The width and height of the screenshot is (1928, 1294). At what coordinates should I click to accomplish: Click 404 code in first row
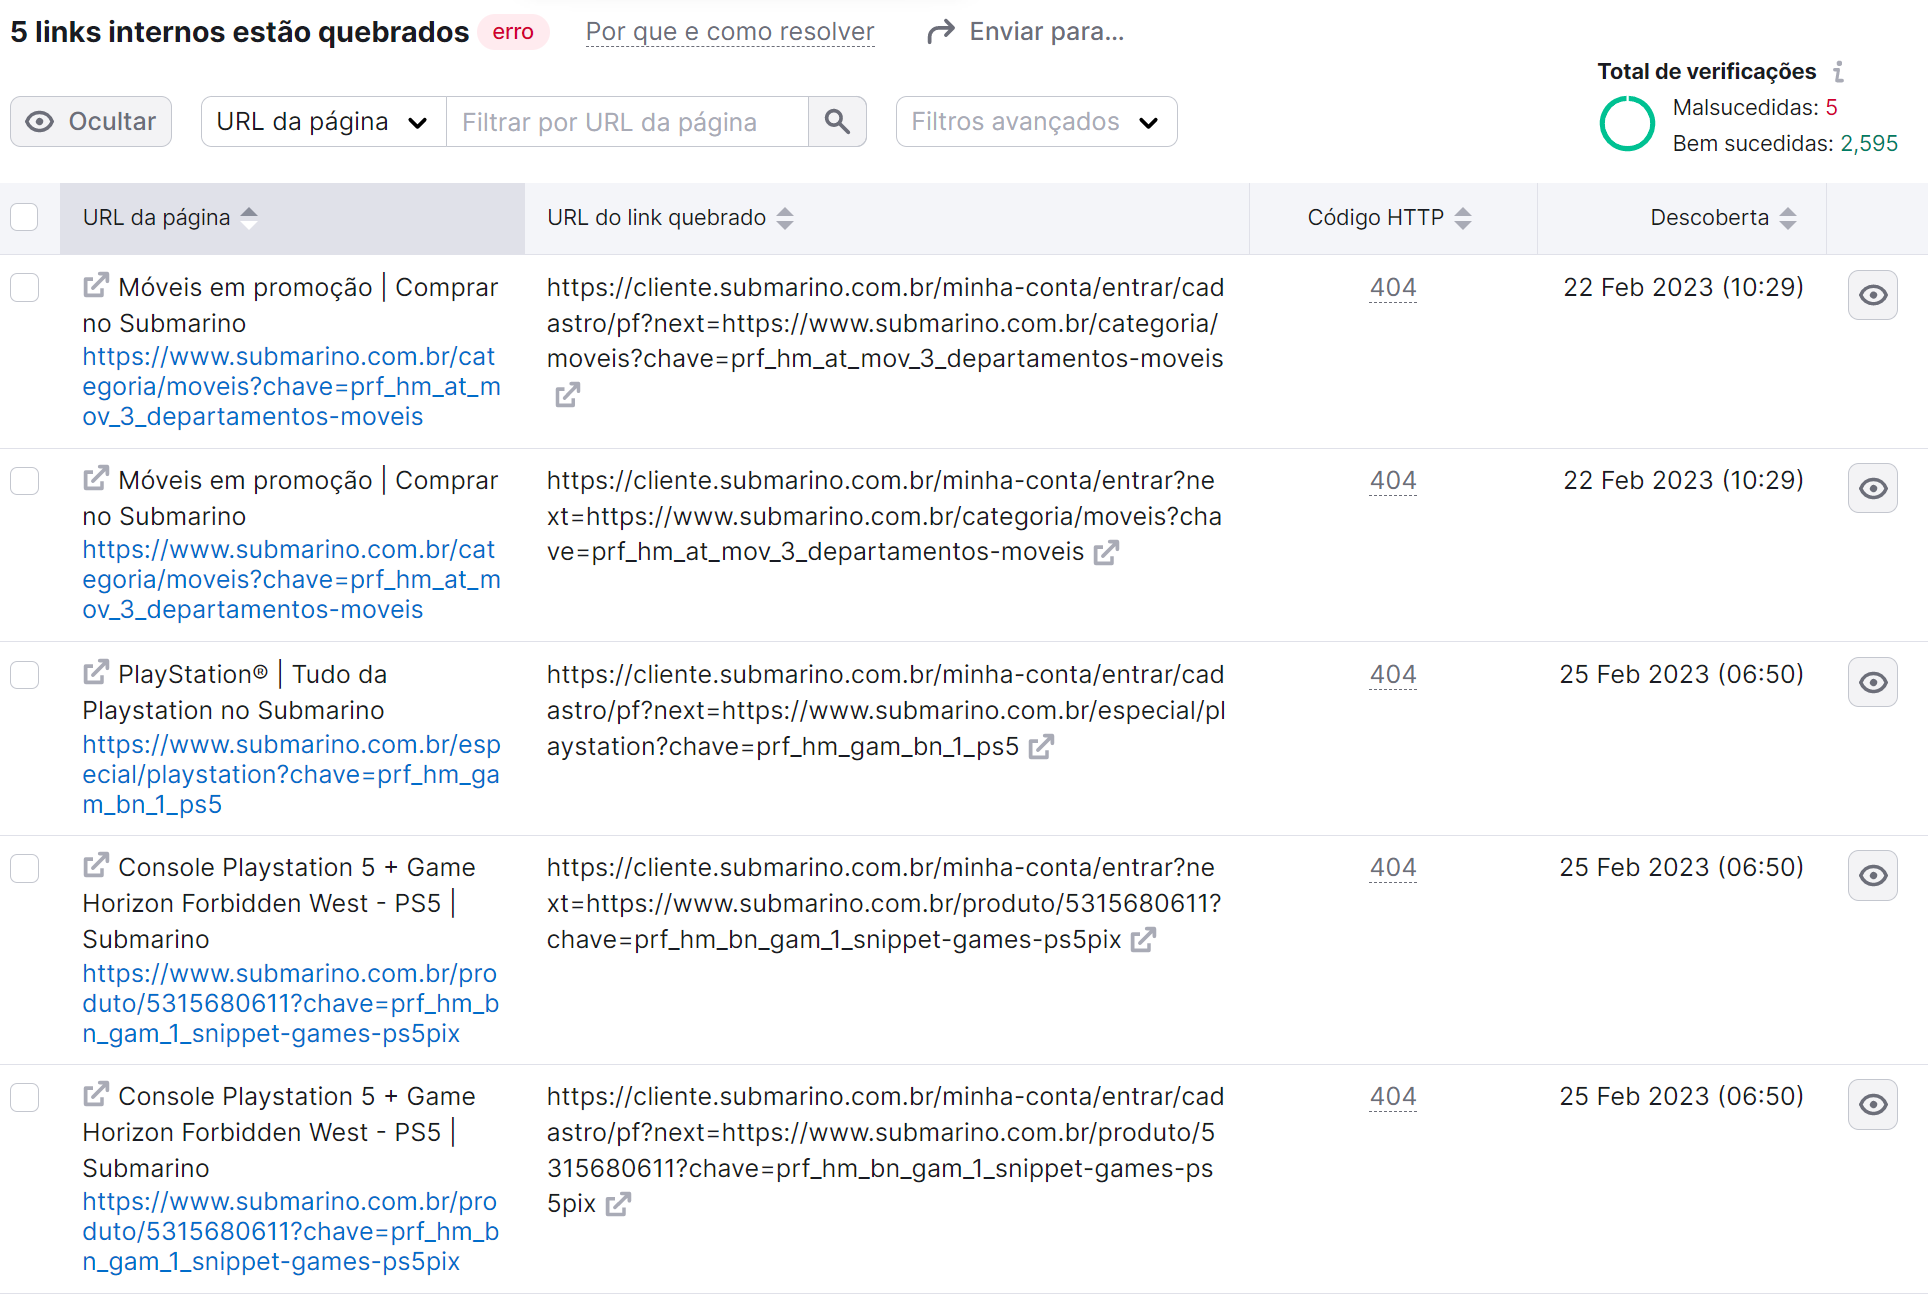[x=1393, y=288]
